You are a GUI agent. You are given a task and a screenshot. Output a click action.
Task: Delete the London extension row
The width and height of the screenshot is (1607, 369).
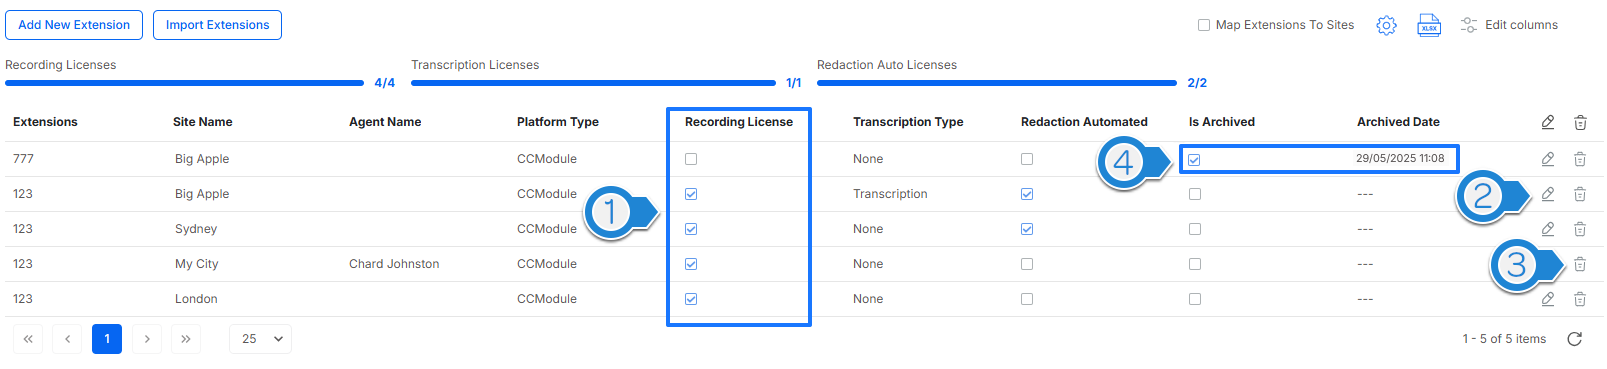coord(1580,299)
